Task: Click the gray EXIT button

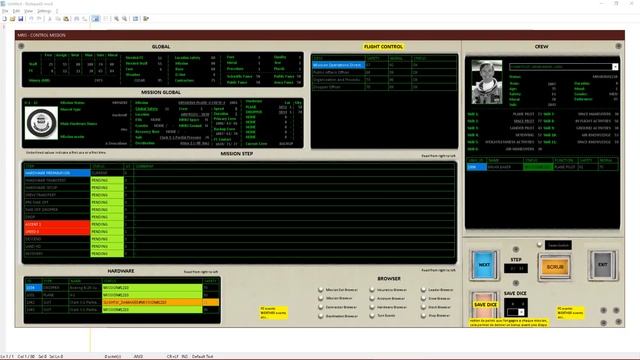Action: point(602,265)
